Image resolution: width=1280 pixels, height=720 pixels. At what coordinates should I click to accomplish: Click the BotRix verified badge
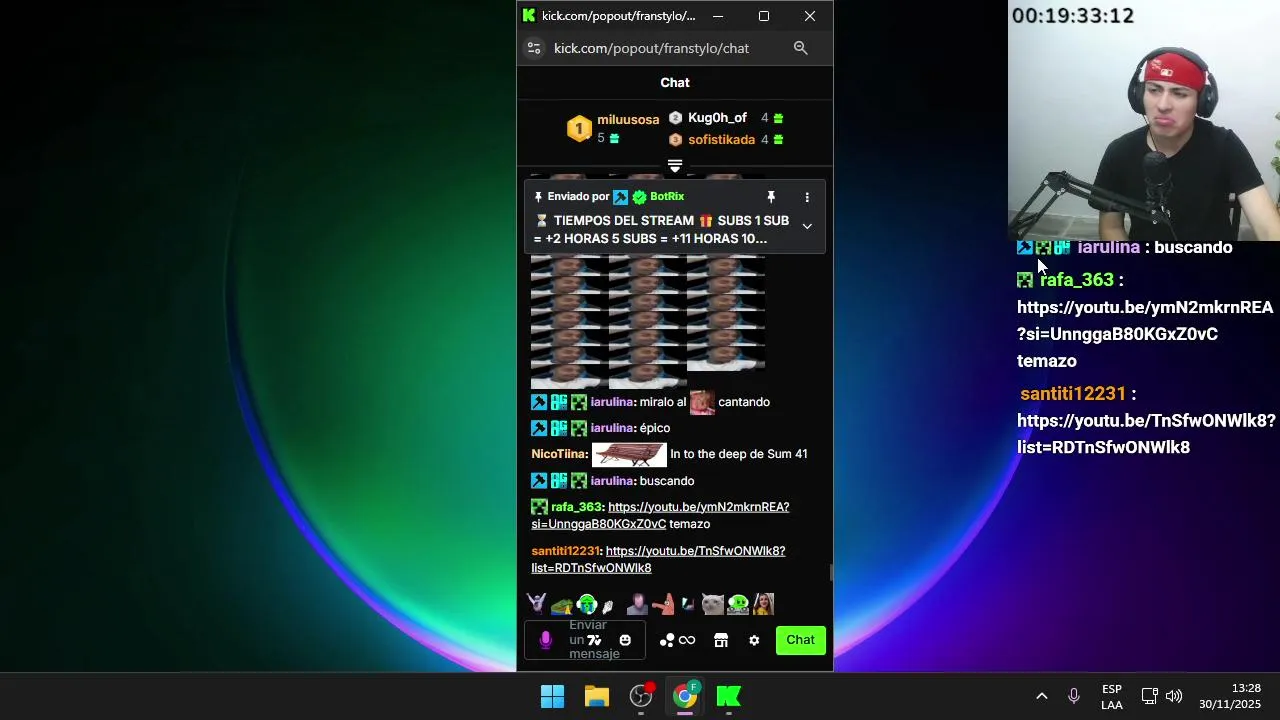pyautogui.click(x=639, y=197)
